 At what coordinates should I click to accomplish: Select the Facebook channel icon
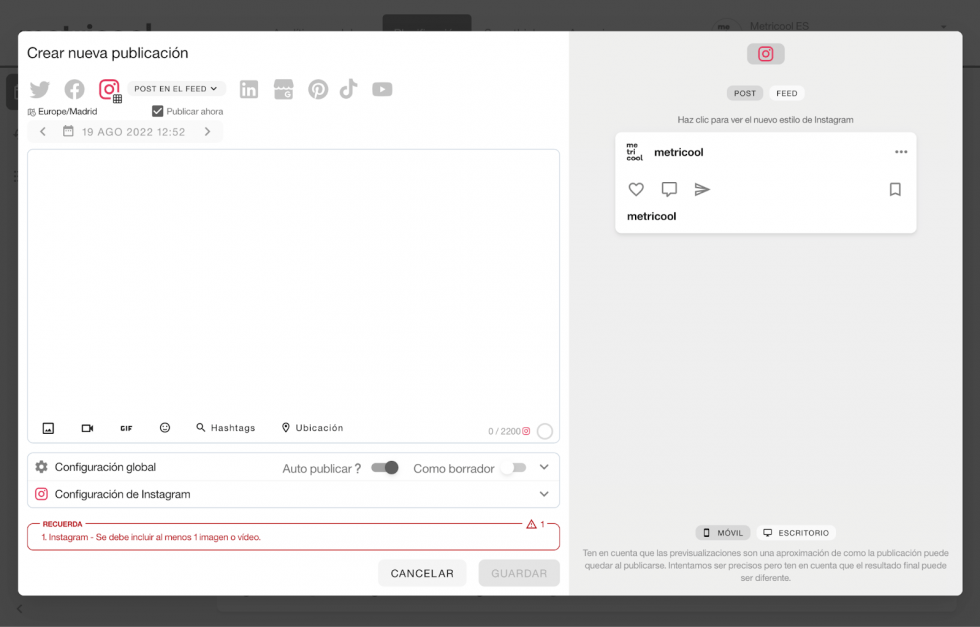coord(74,89)
